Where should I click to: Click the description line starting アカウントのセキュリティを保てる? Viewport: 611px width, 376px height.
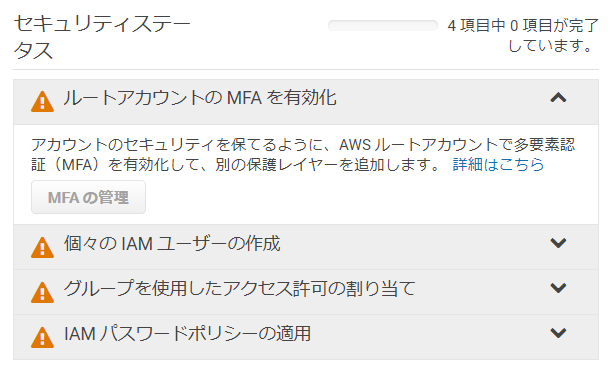pos(303,145)
